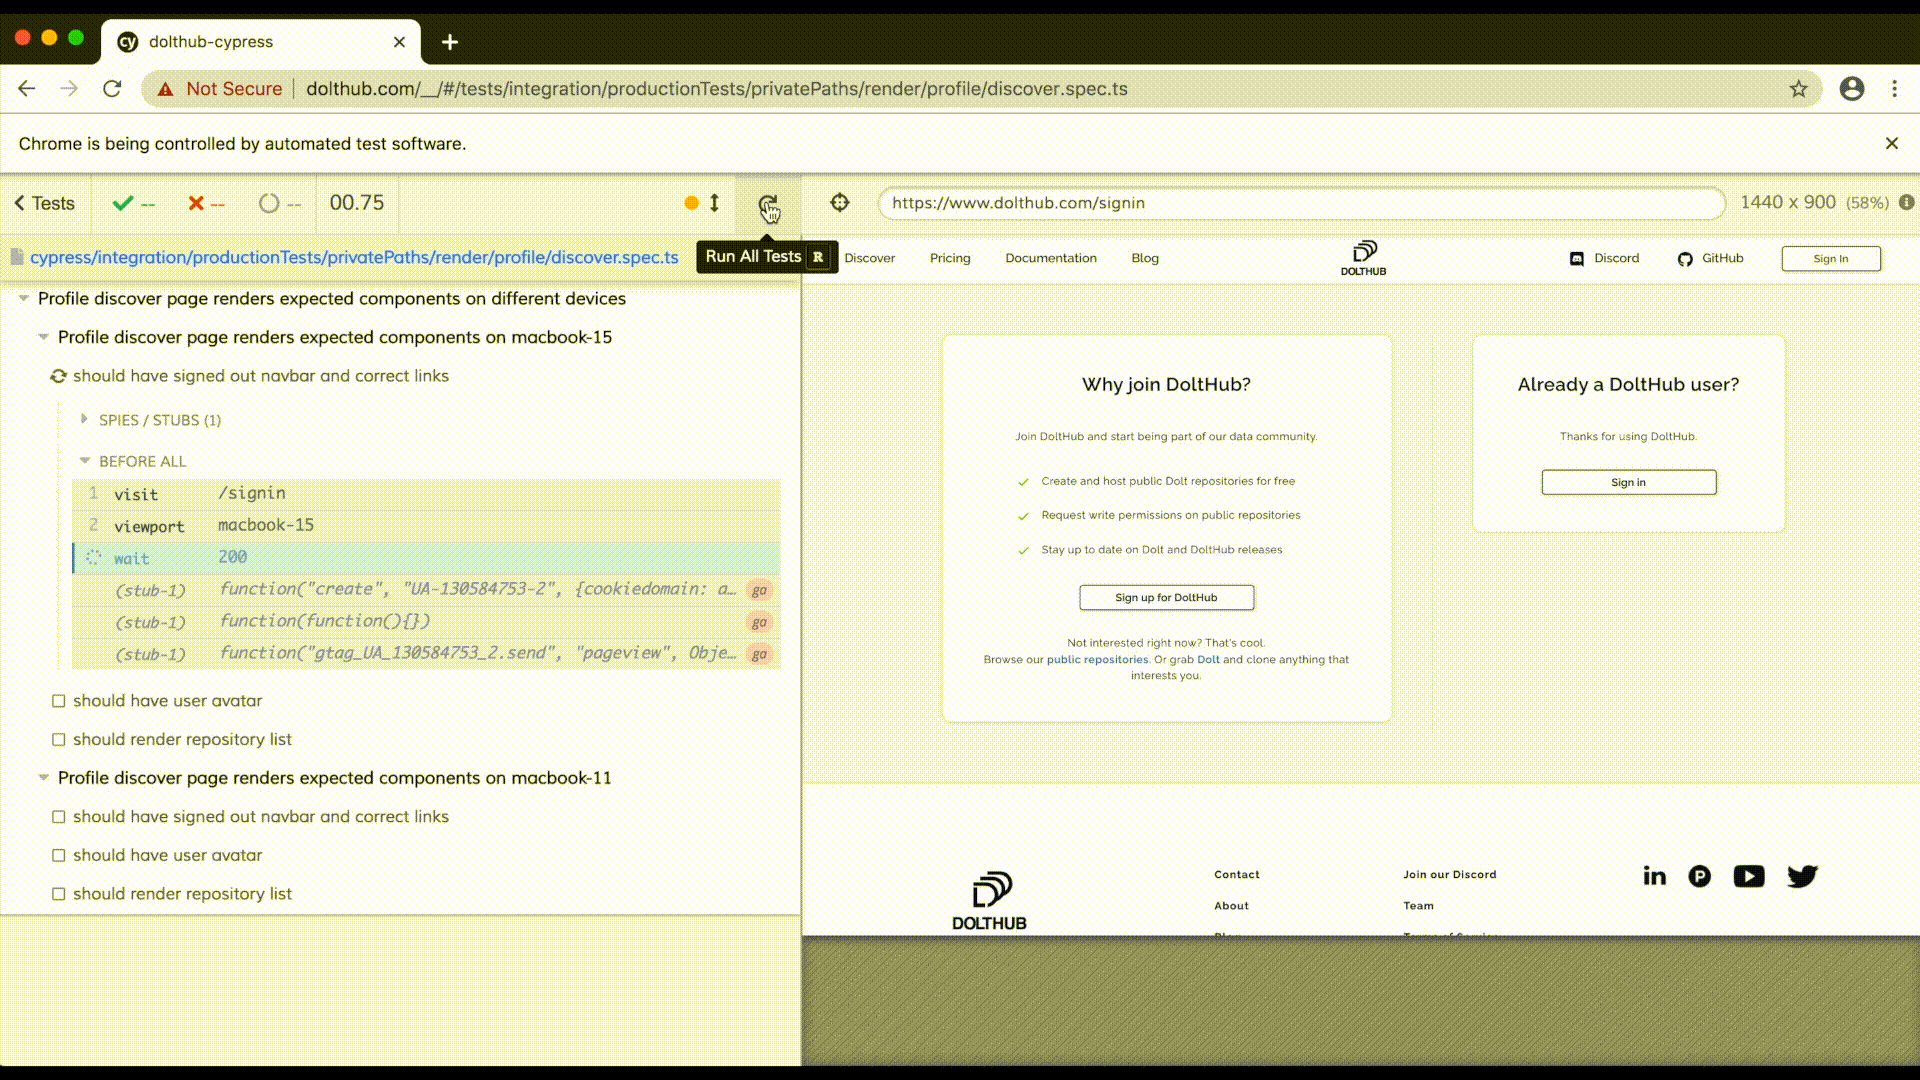1920x1080 pixels.
Task: Click the Sign in button
Action: tap(1629, 481)
